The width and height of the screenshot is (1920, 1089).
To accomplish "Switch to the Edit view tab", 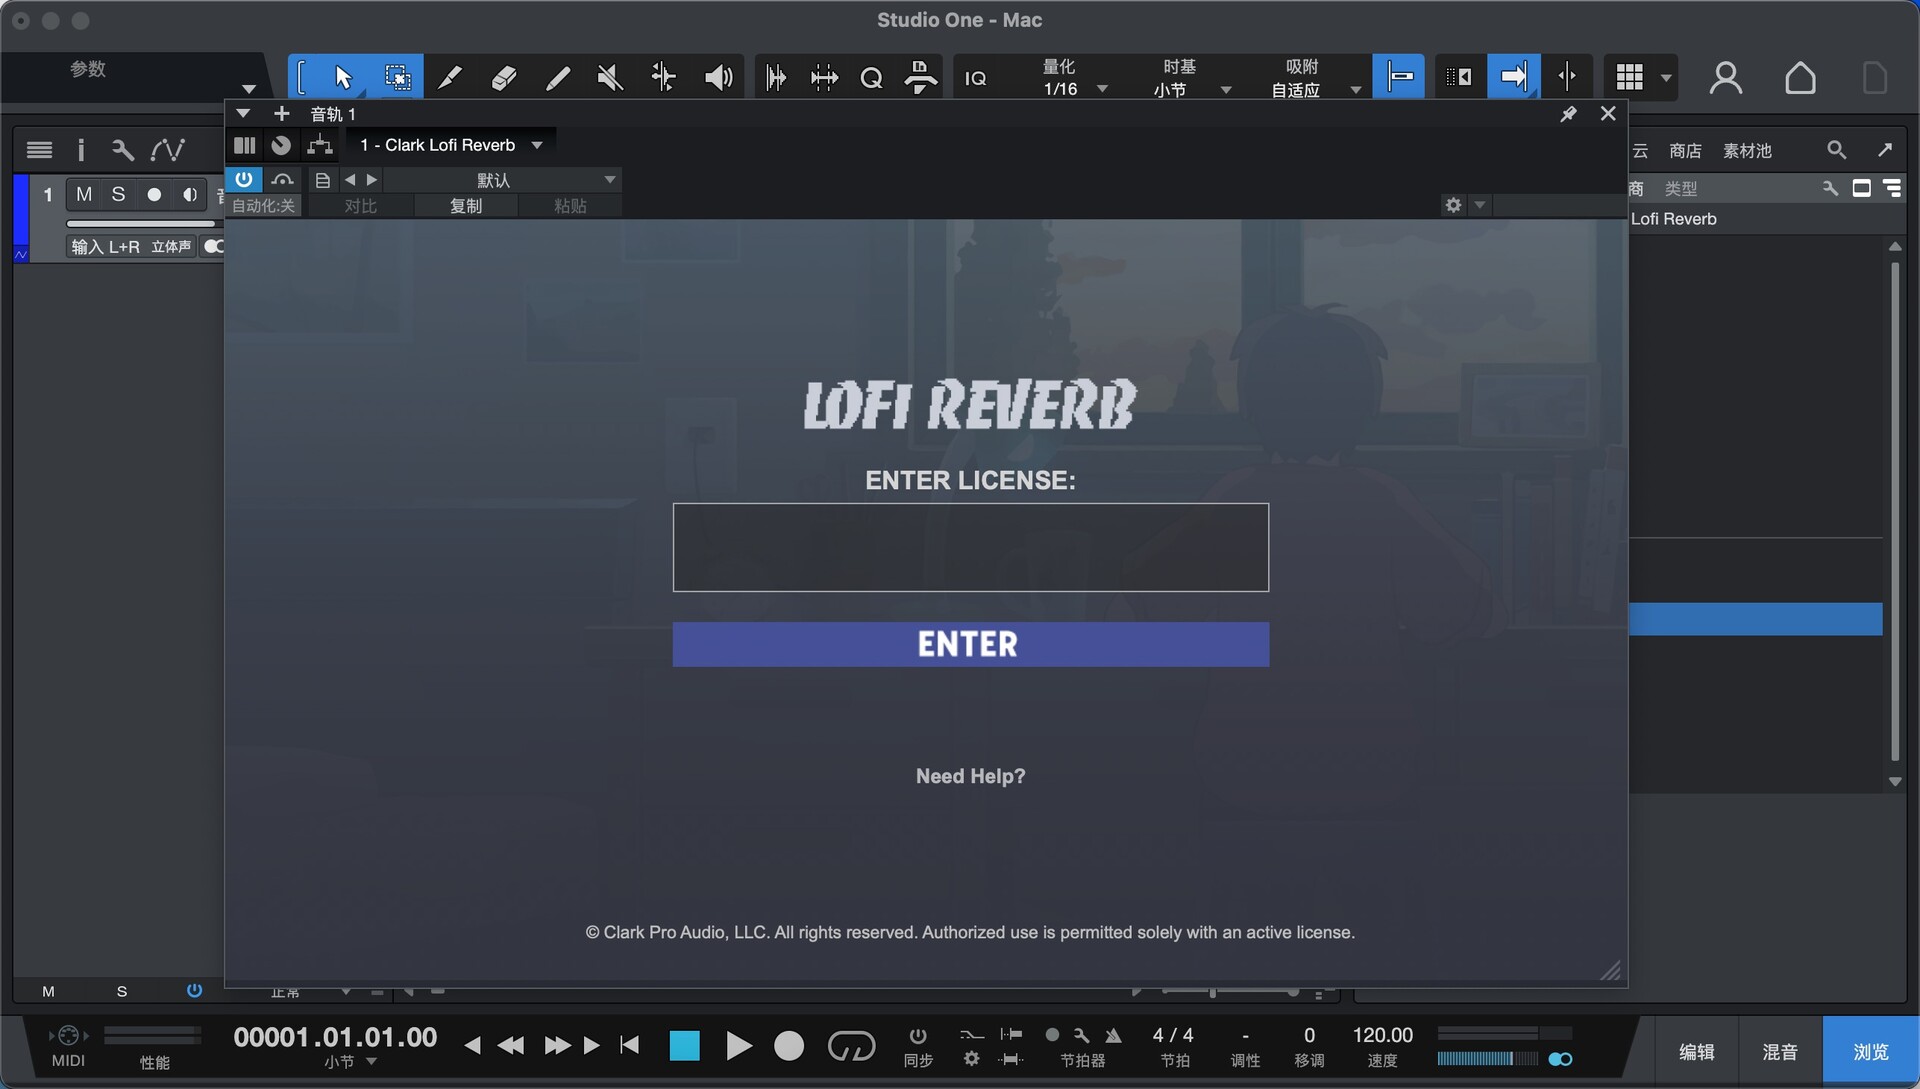I will pyautogui.click(x=1696, y=1052).
